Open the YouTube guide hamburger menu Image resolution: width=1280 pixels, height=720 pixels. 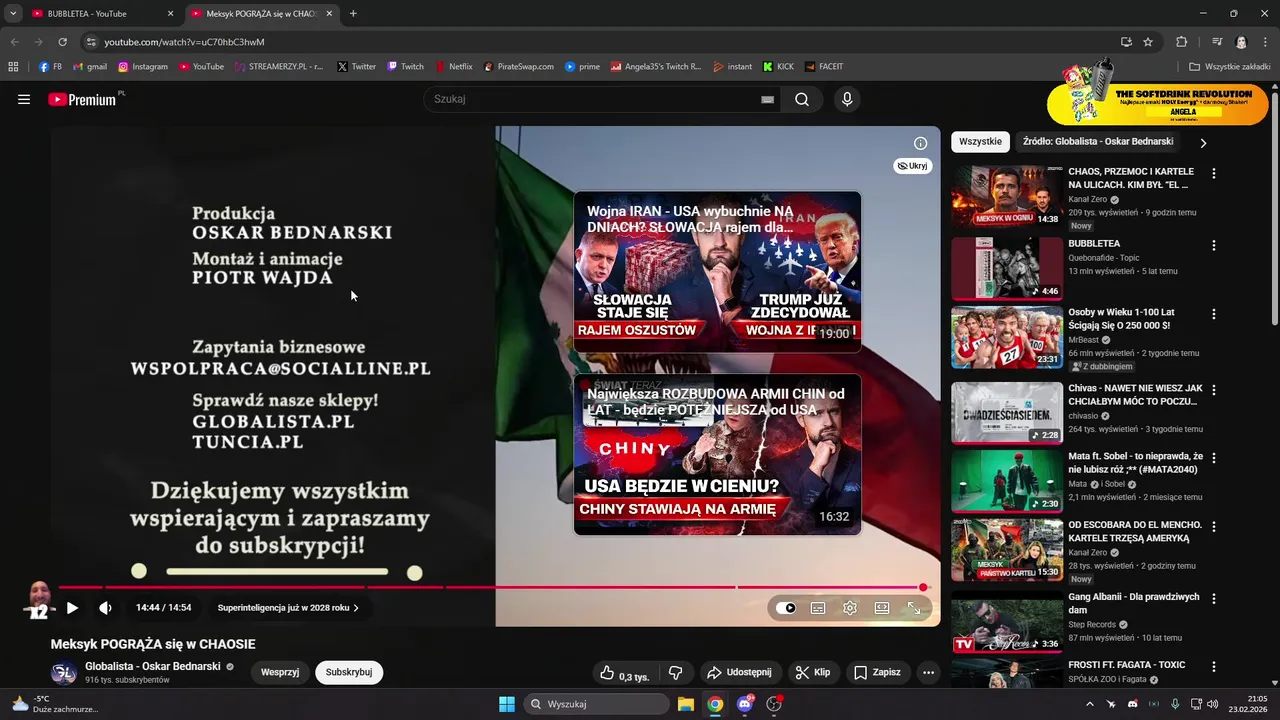[x=24, y=99]
